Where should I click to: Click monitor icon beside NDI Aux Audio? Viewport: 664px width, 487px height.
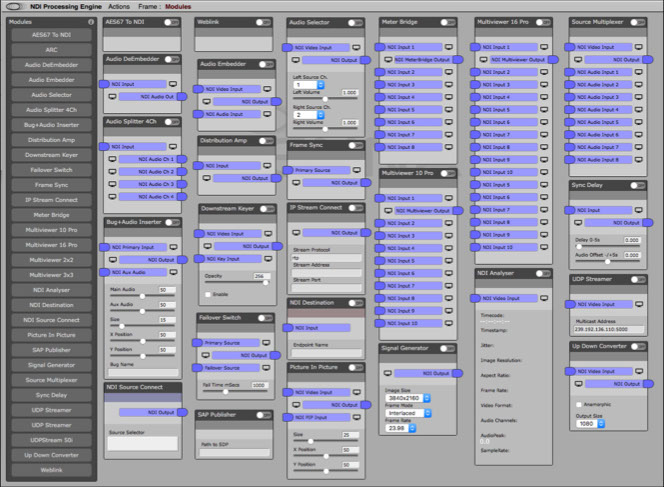tap(173, 272)
